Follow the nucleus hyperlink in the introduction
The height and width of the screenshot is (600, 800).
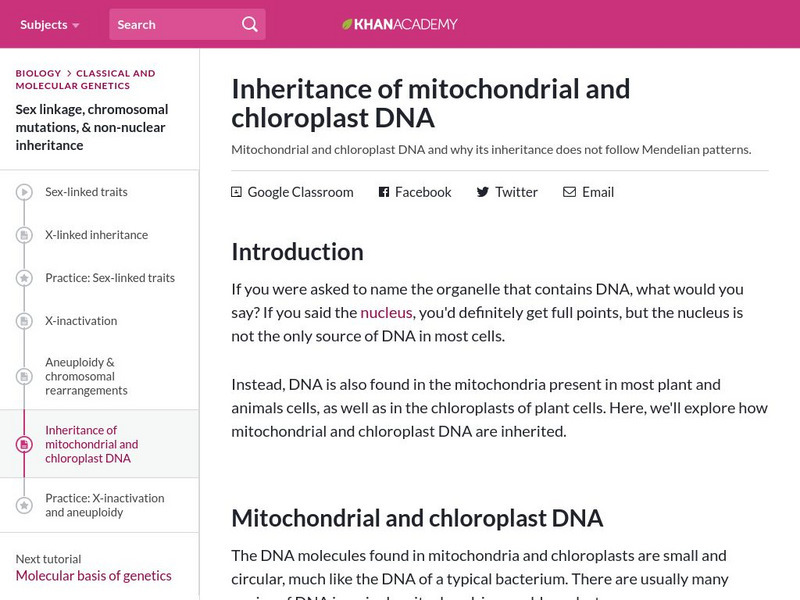pyautogui.click(x=386, y=313)
